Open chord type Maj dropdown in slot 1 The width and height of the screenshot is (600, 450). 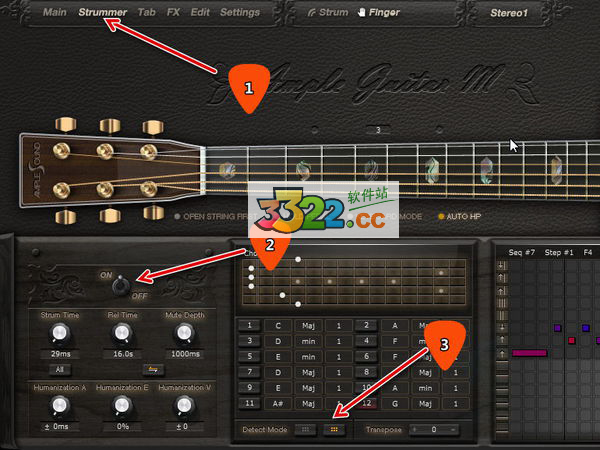(308, 326)
